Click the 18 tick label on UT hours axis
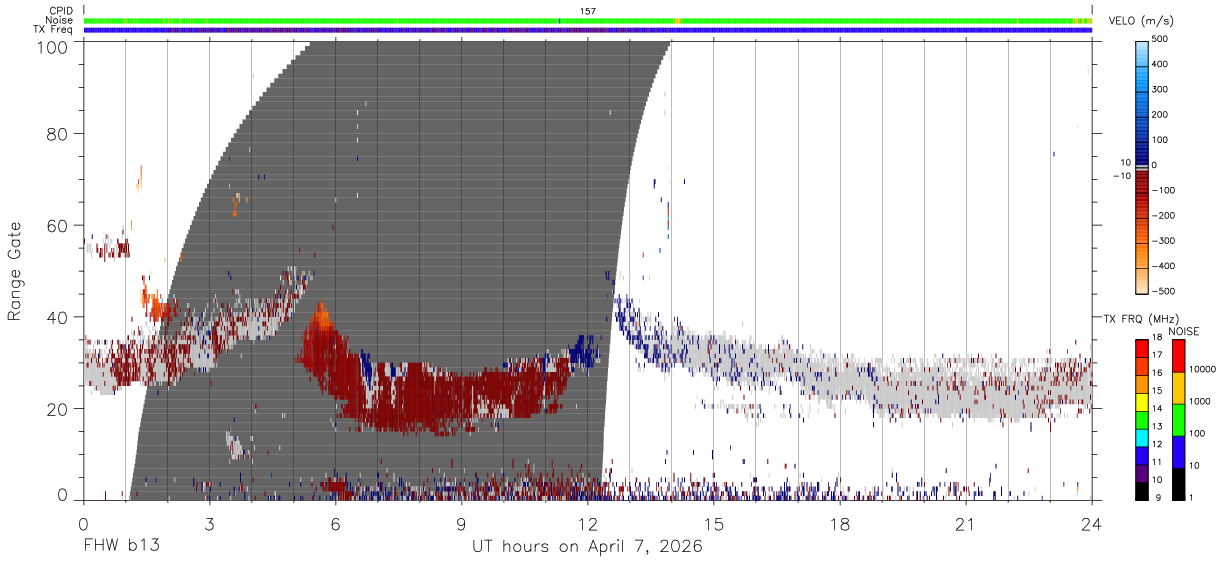The image size is (1228, 567). pos(840,524)
